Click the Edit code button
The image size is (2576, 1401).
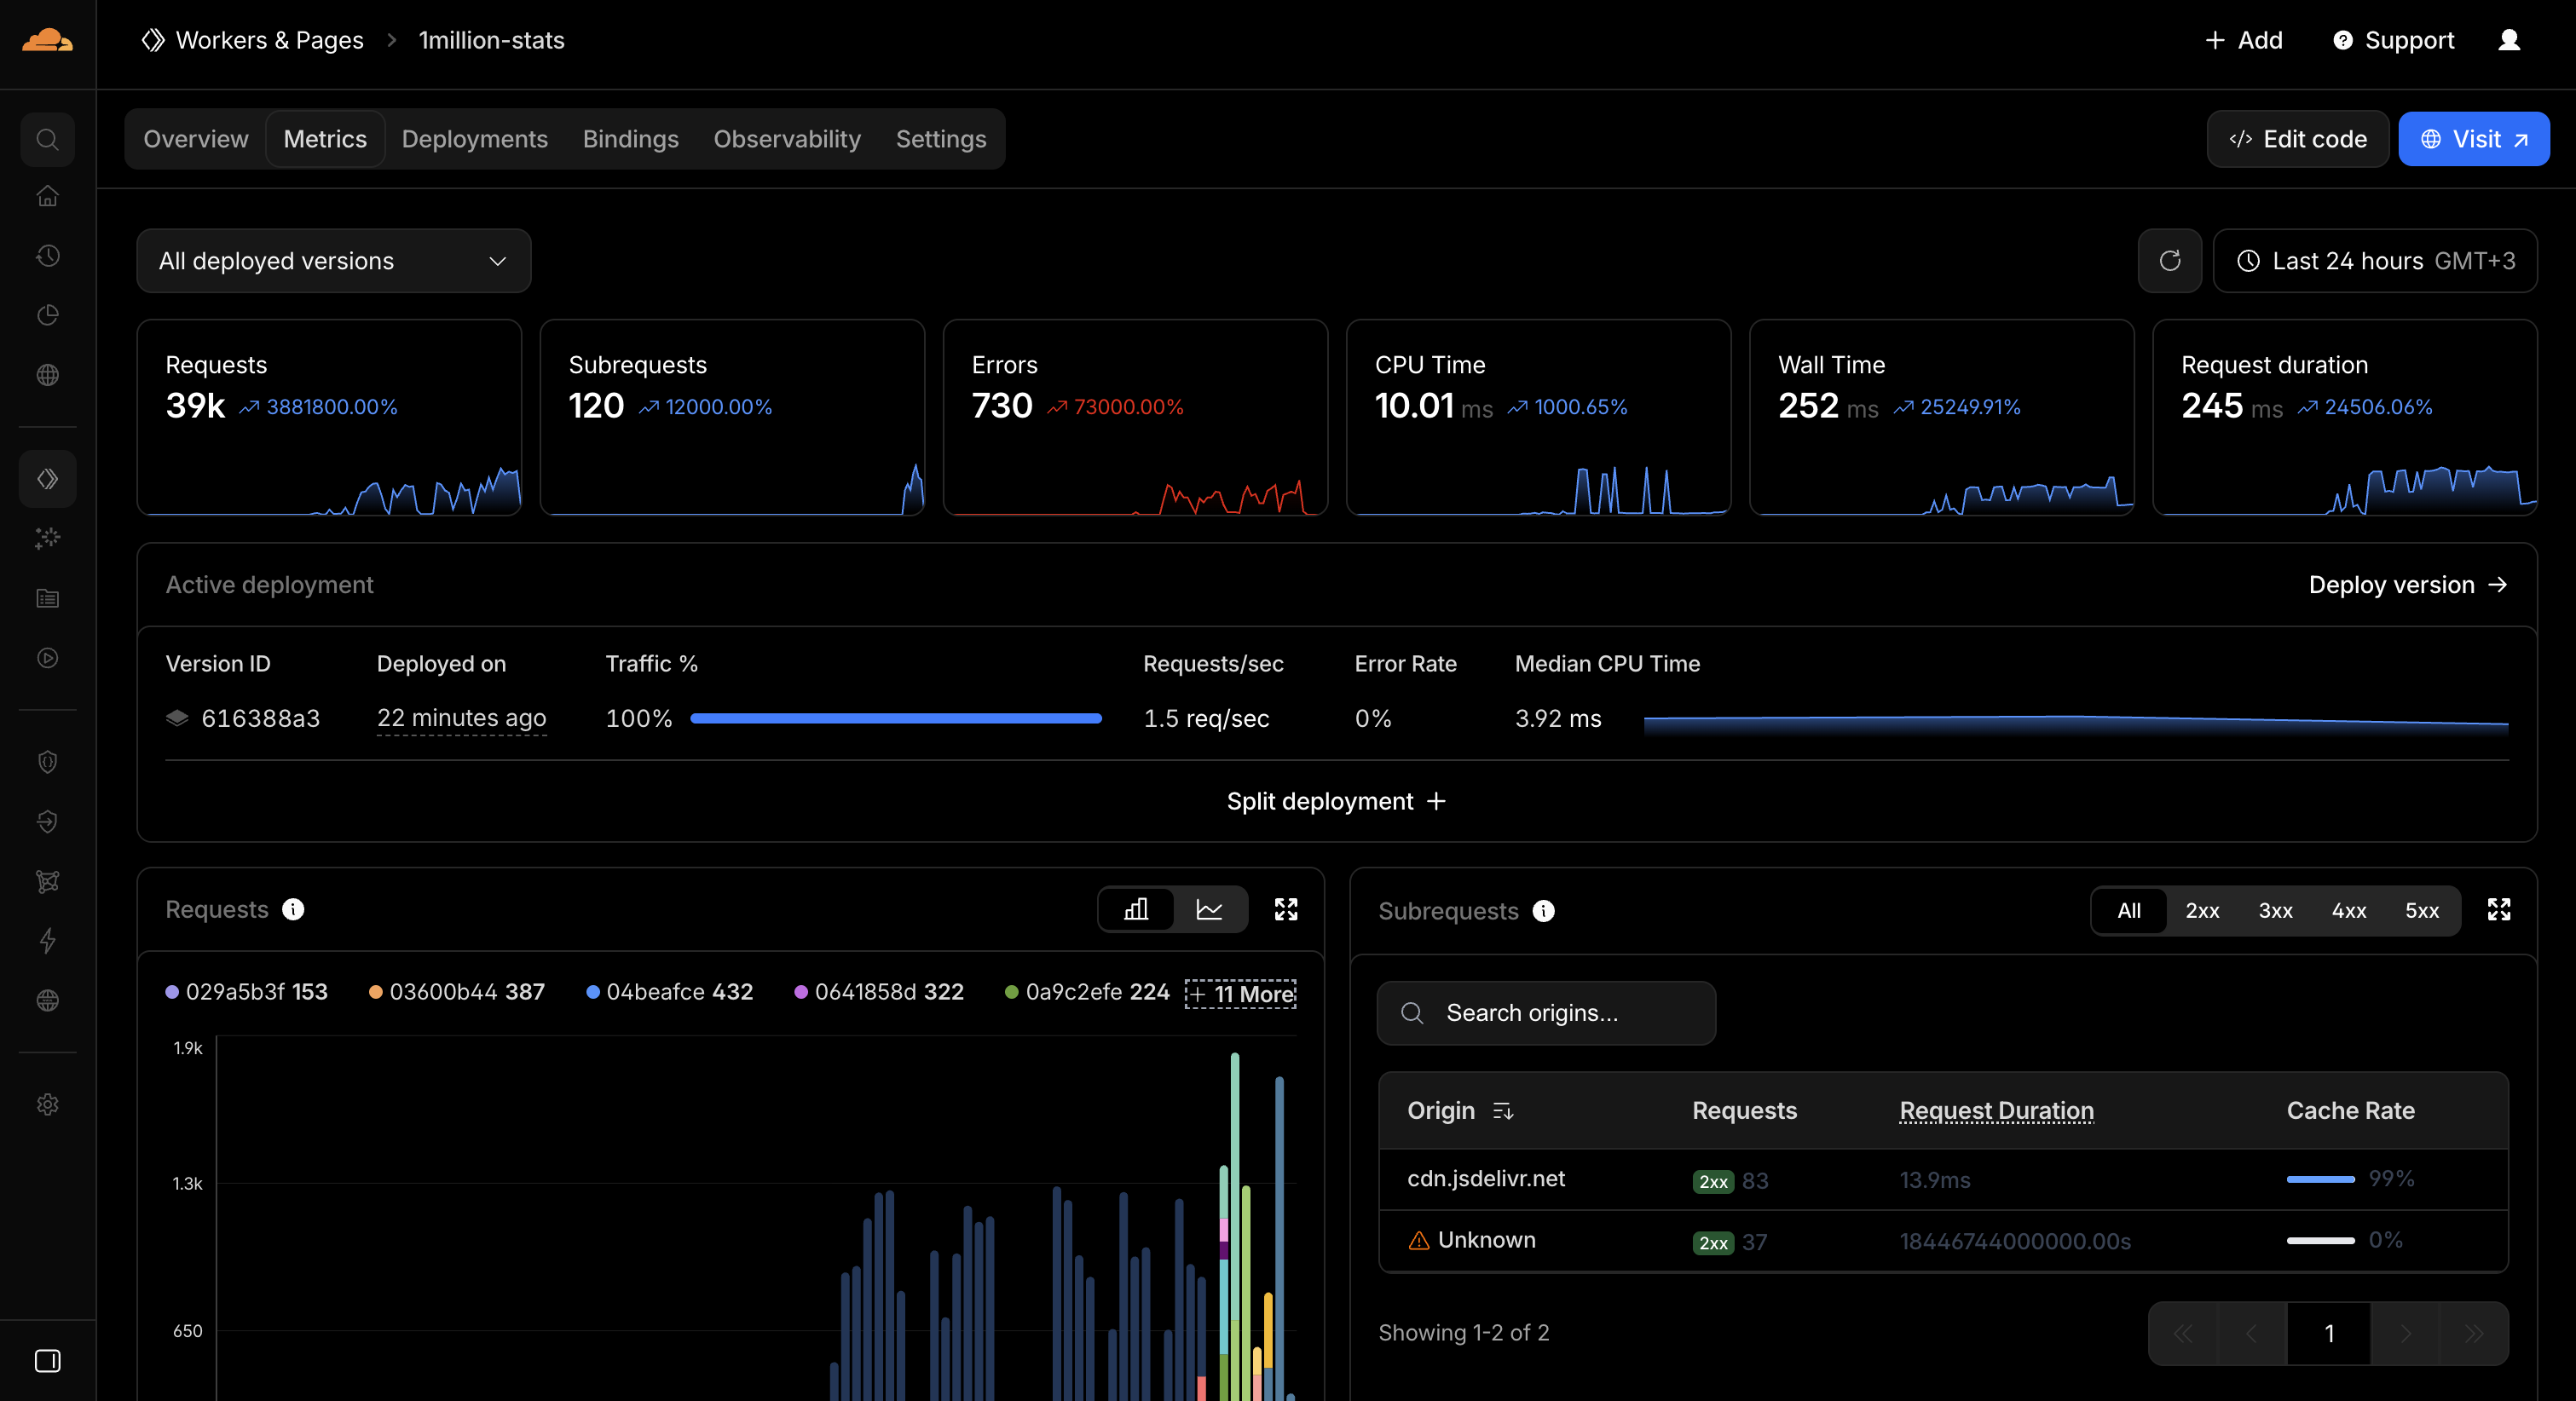[x=2297, y=139]
